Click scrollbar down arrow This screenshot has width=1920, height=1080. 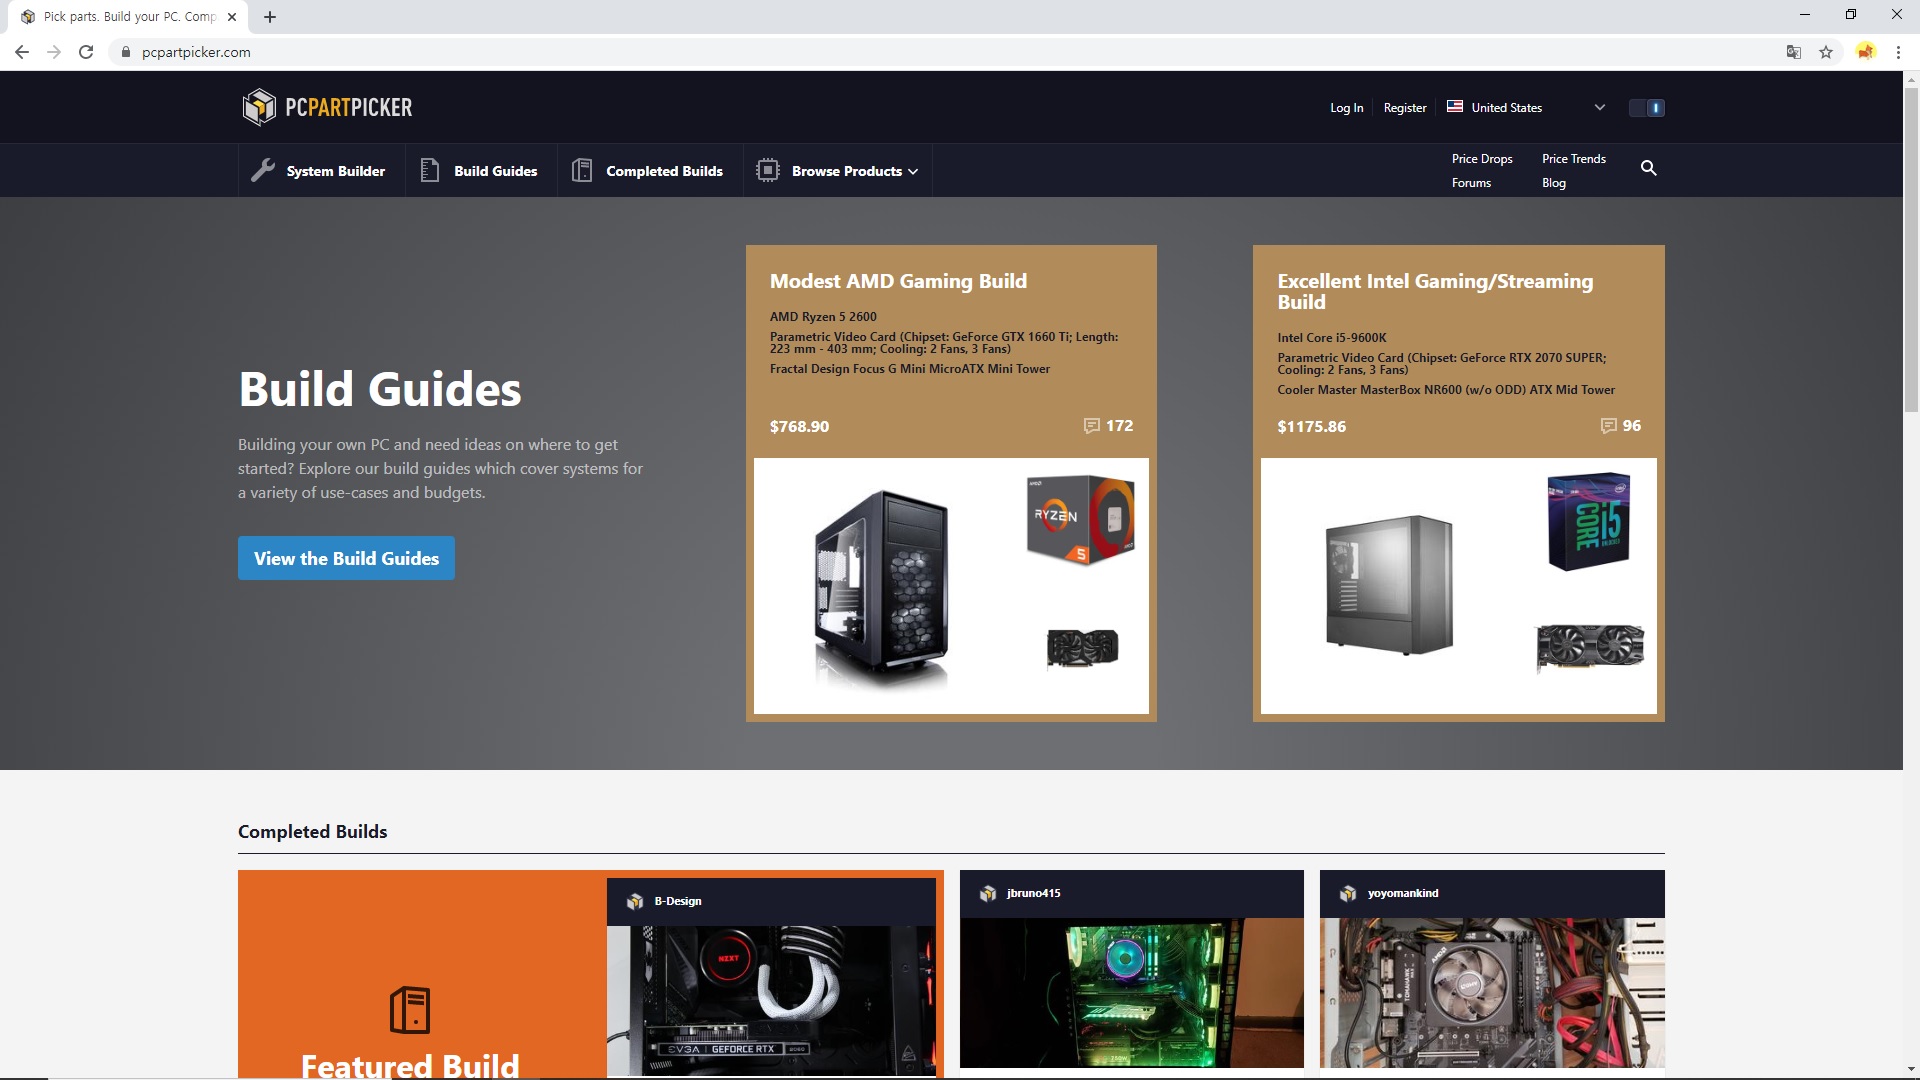1911,1069
